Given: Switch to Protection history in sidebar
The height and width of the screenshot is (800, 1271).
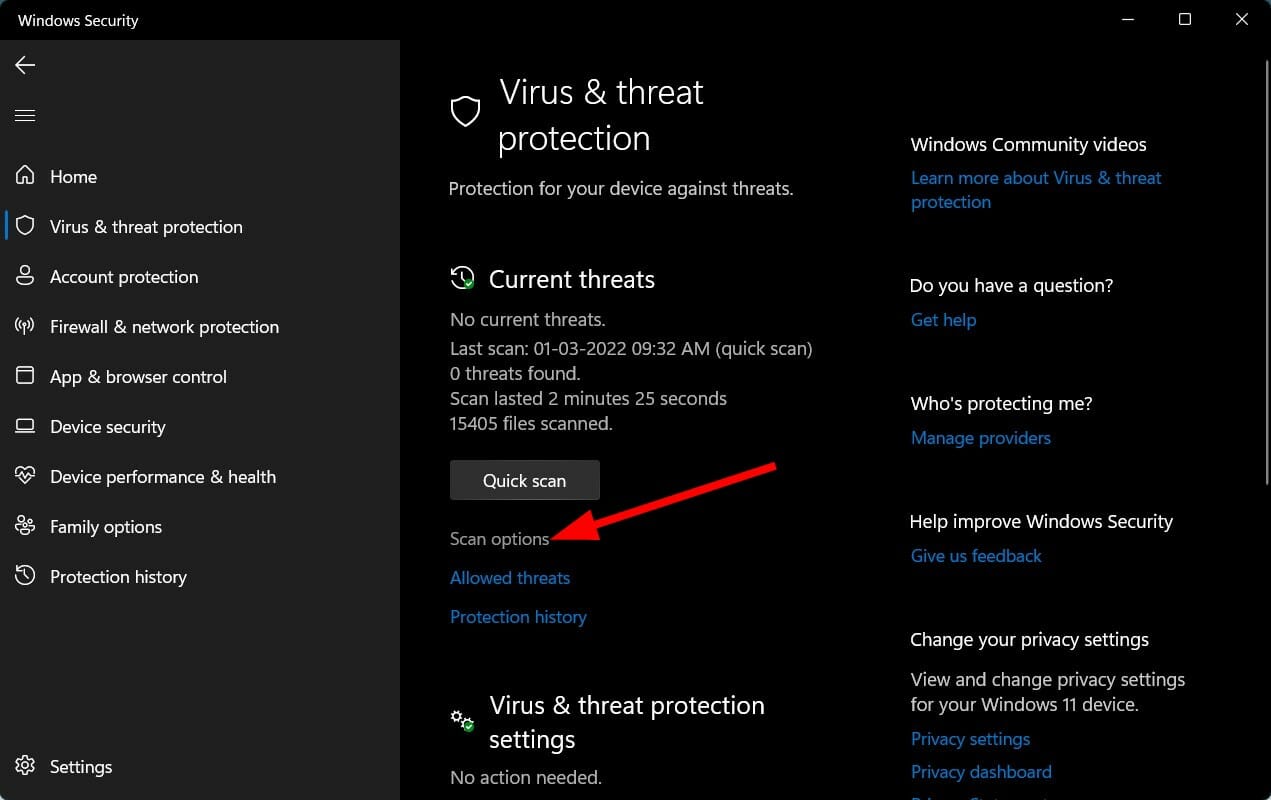Looking at the screenshot, I should click(x=118, y=576).
